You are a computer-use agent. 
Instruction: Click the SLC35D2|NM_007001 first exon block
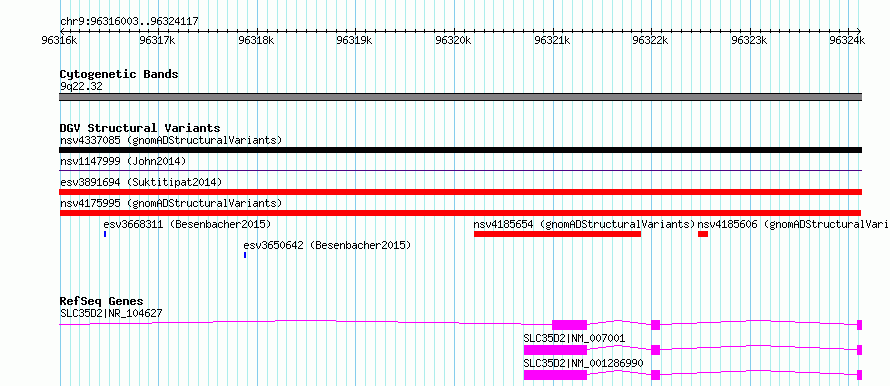point(555,350)
